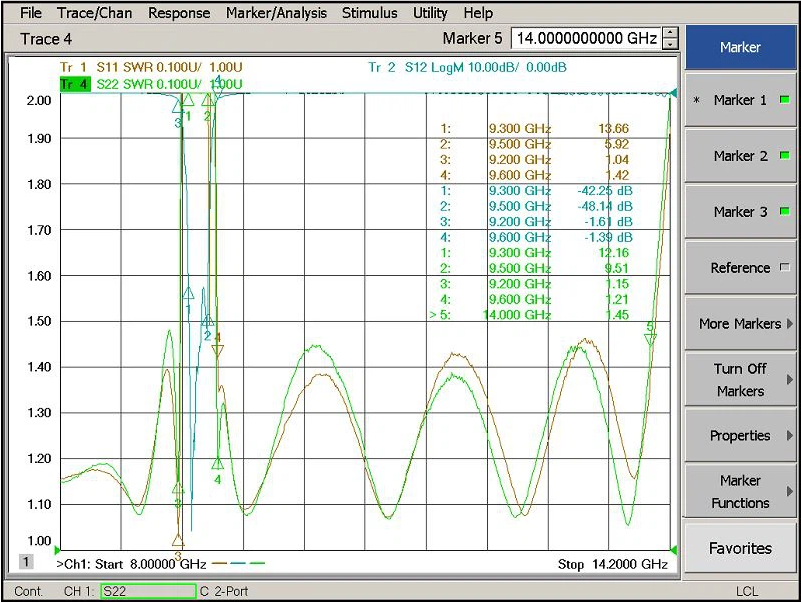
Task: Increment Marker 5 frequency with up arrow
Action: [x=670, y=33]
